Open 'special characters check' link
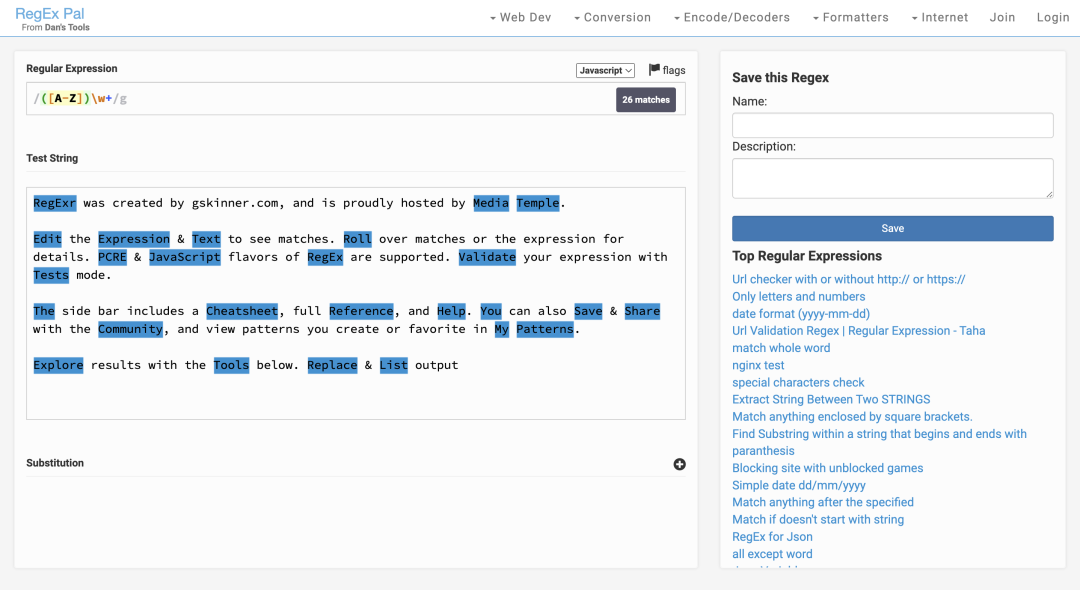Viewport: 1080px width, 590px height. (798, 383)
